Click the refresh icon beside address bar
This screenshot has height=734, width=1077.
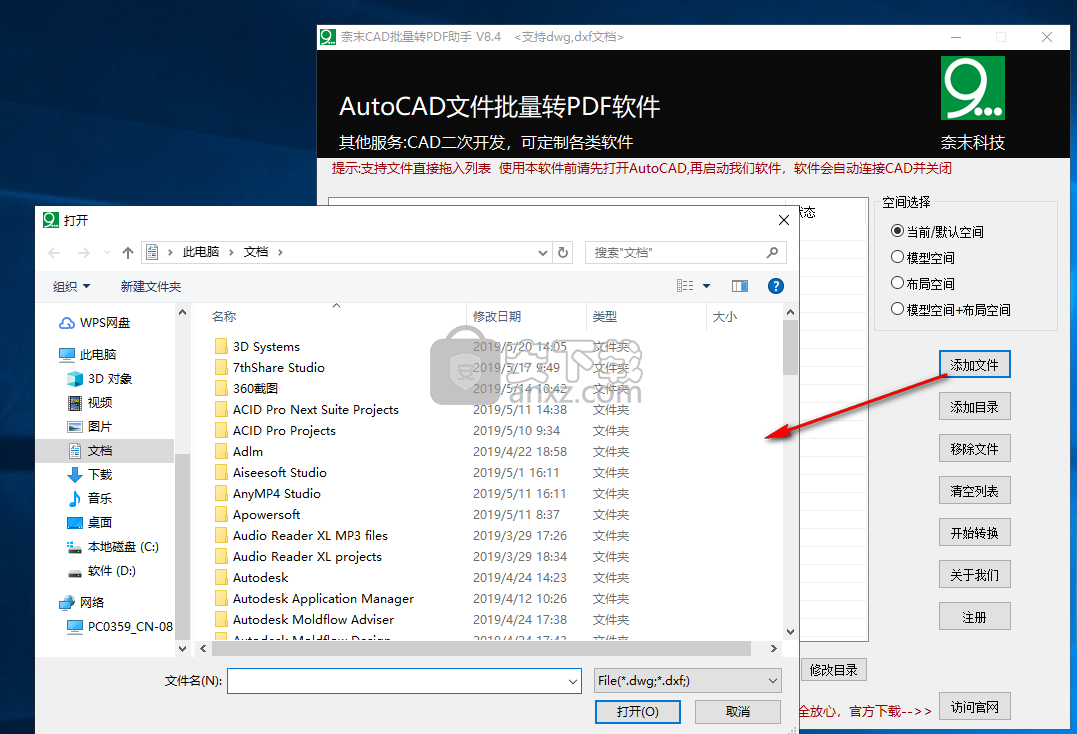point(563,253)
